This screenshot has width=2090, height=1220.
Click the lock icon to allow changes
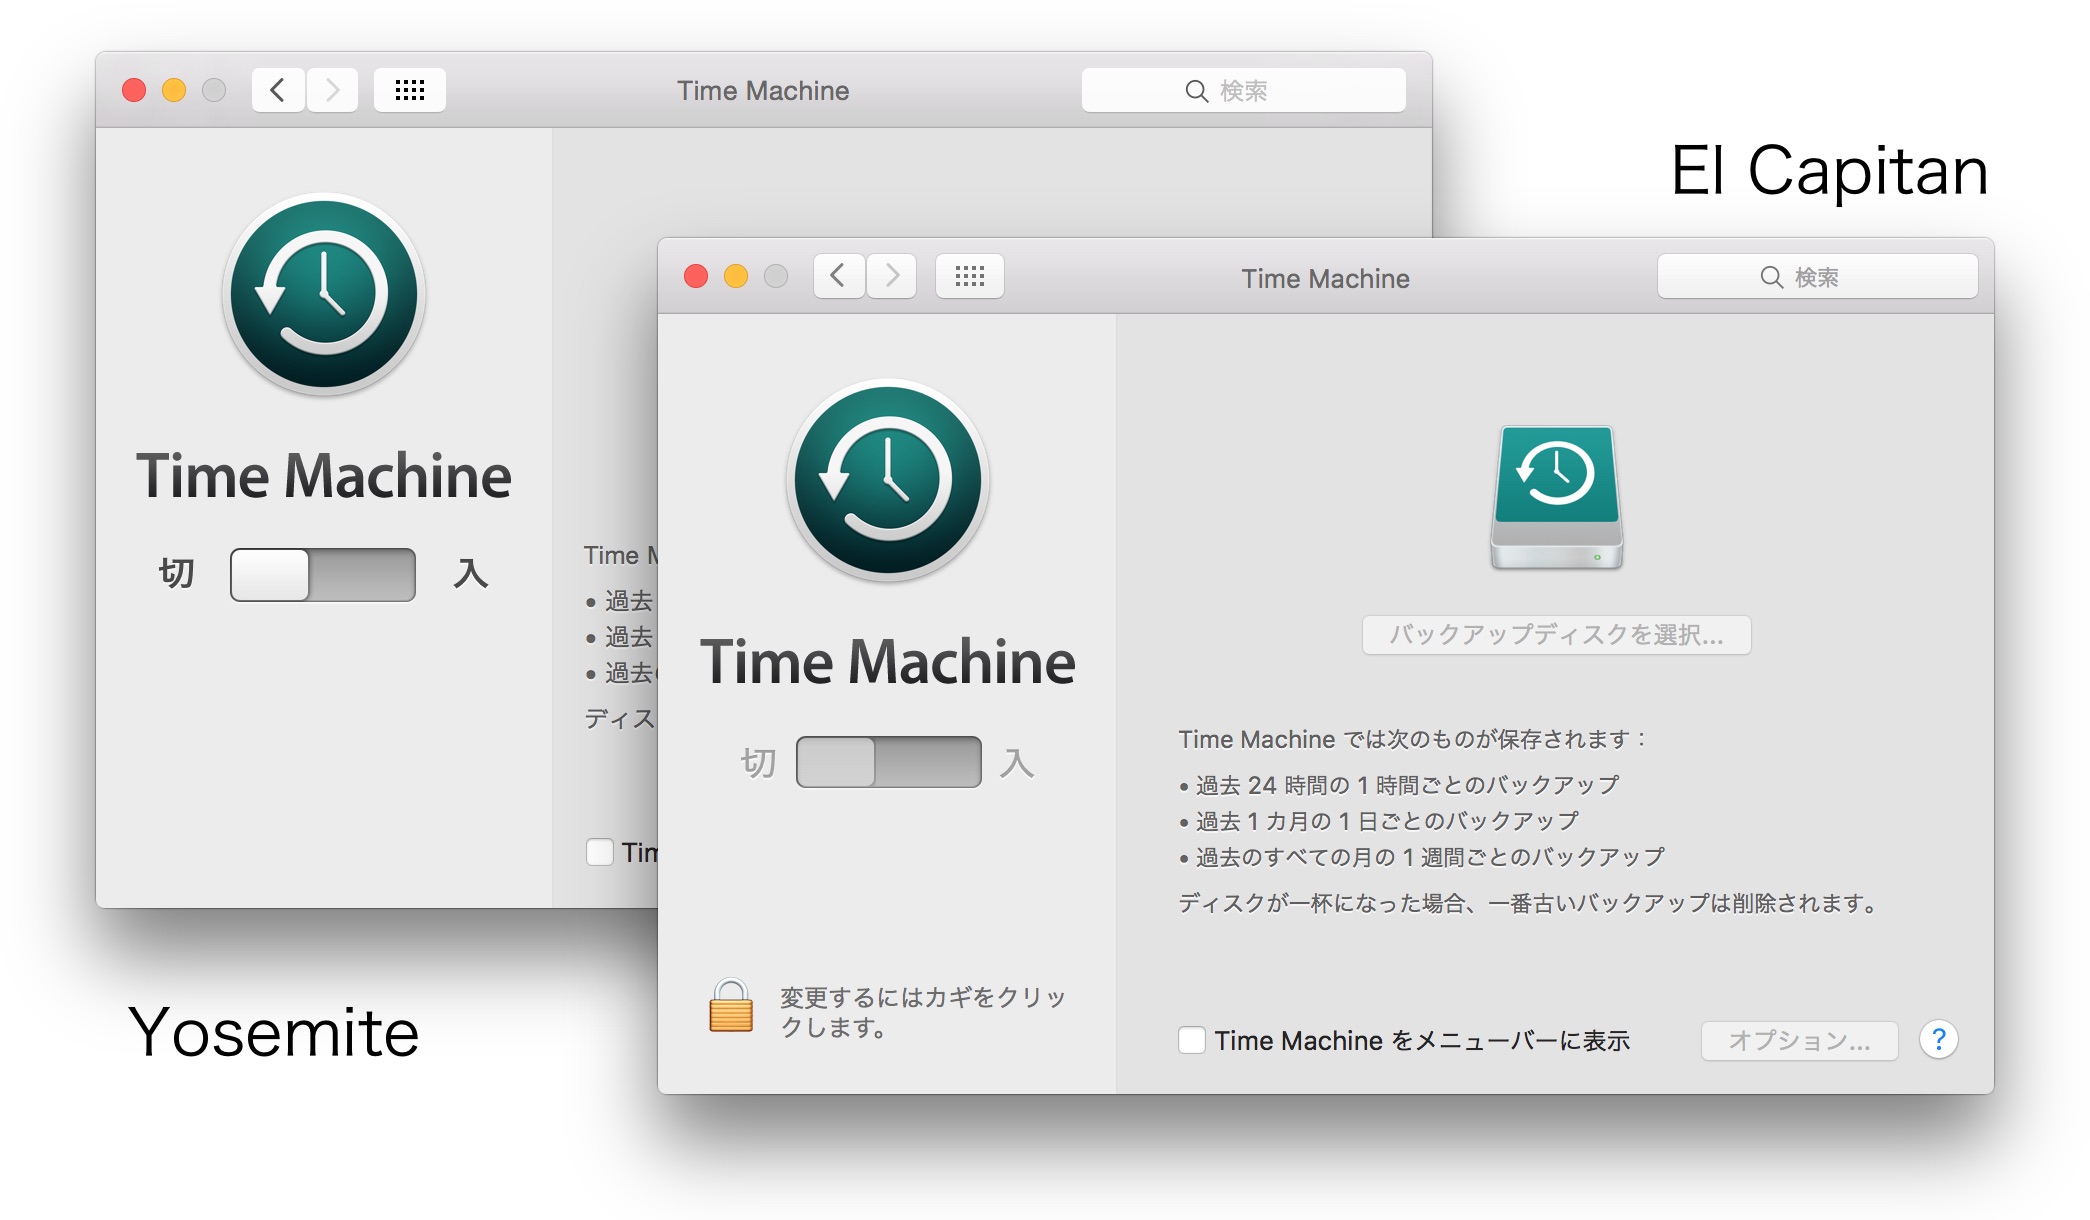click(x=730, y=1007)
